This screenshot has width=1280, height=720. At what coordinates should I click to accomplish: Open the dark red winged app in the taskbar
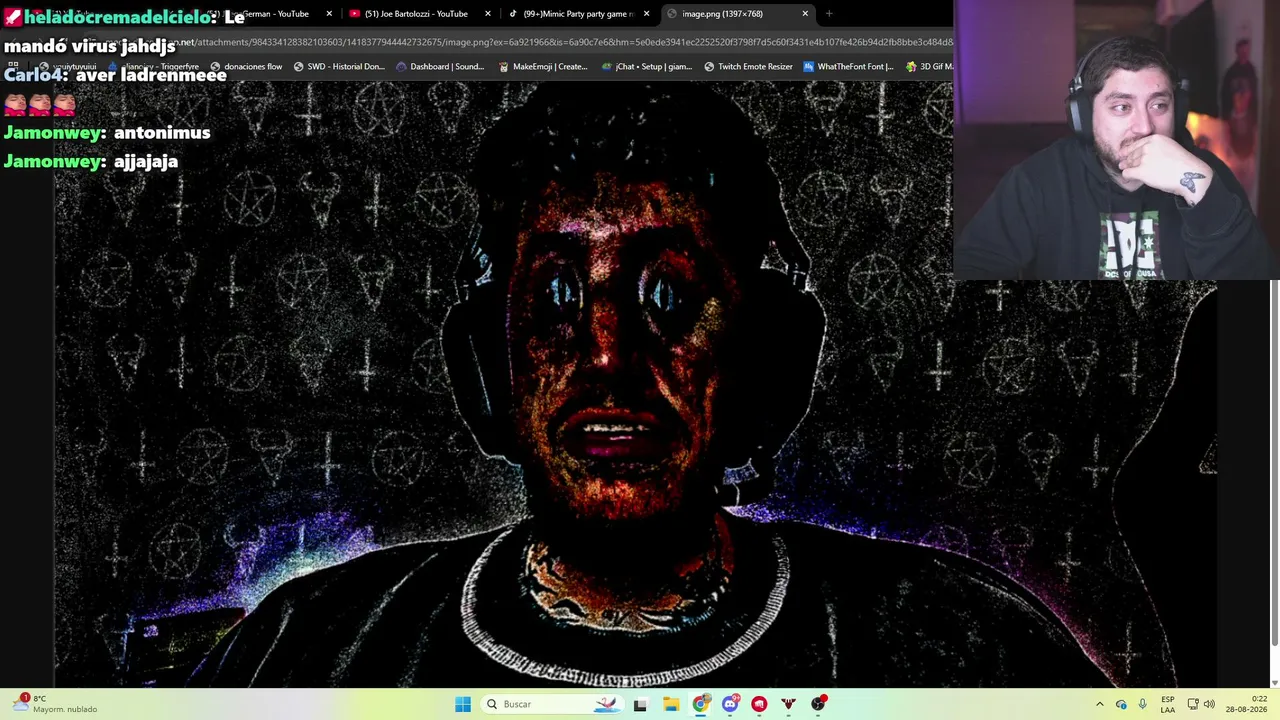click(x=789, y=704)
